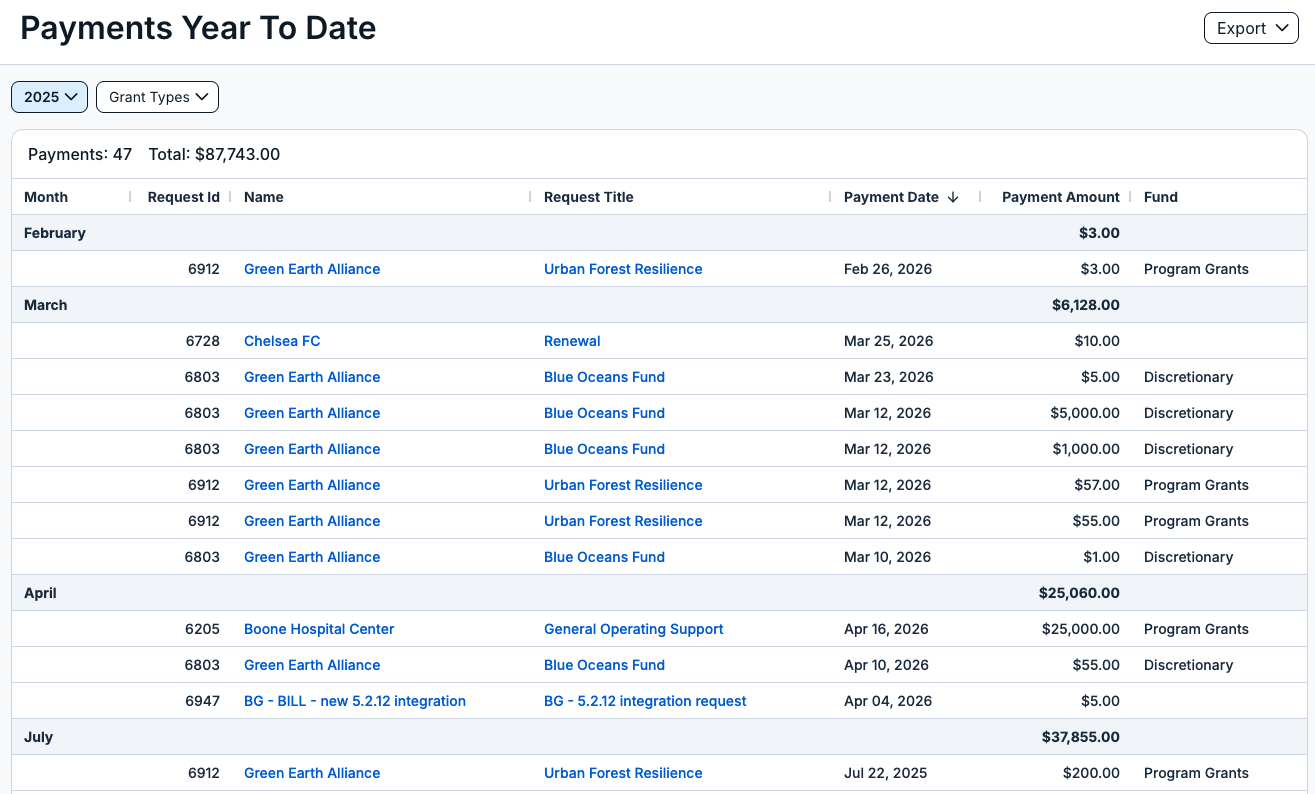Click request id 6947
The height and width of the screenshot is (794, 1315).
click(202, 701)
